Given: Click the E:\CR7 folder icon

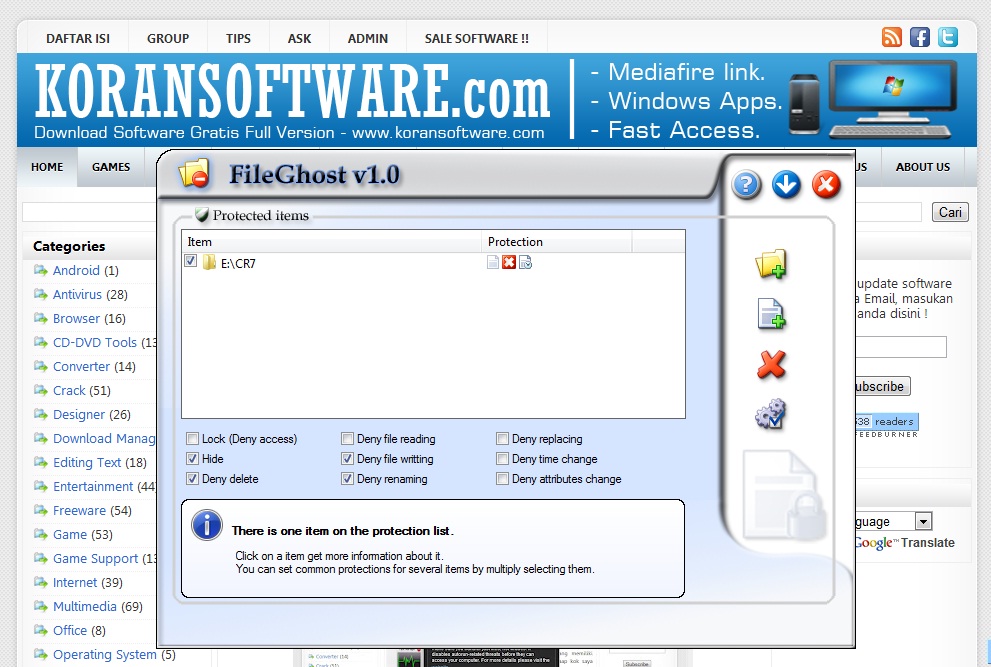Looking at the screenshot, I should click(x=209, y=262).
